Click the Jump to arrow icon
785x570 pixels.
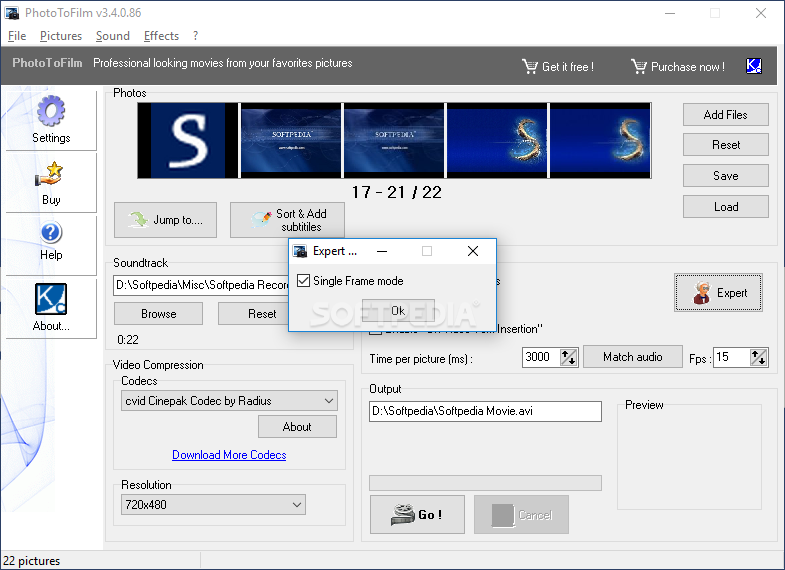[138, 220]
